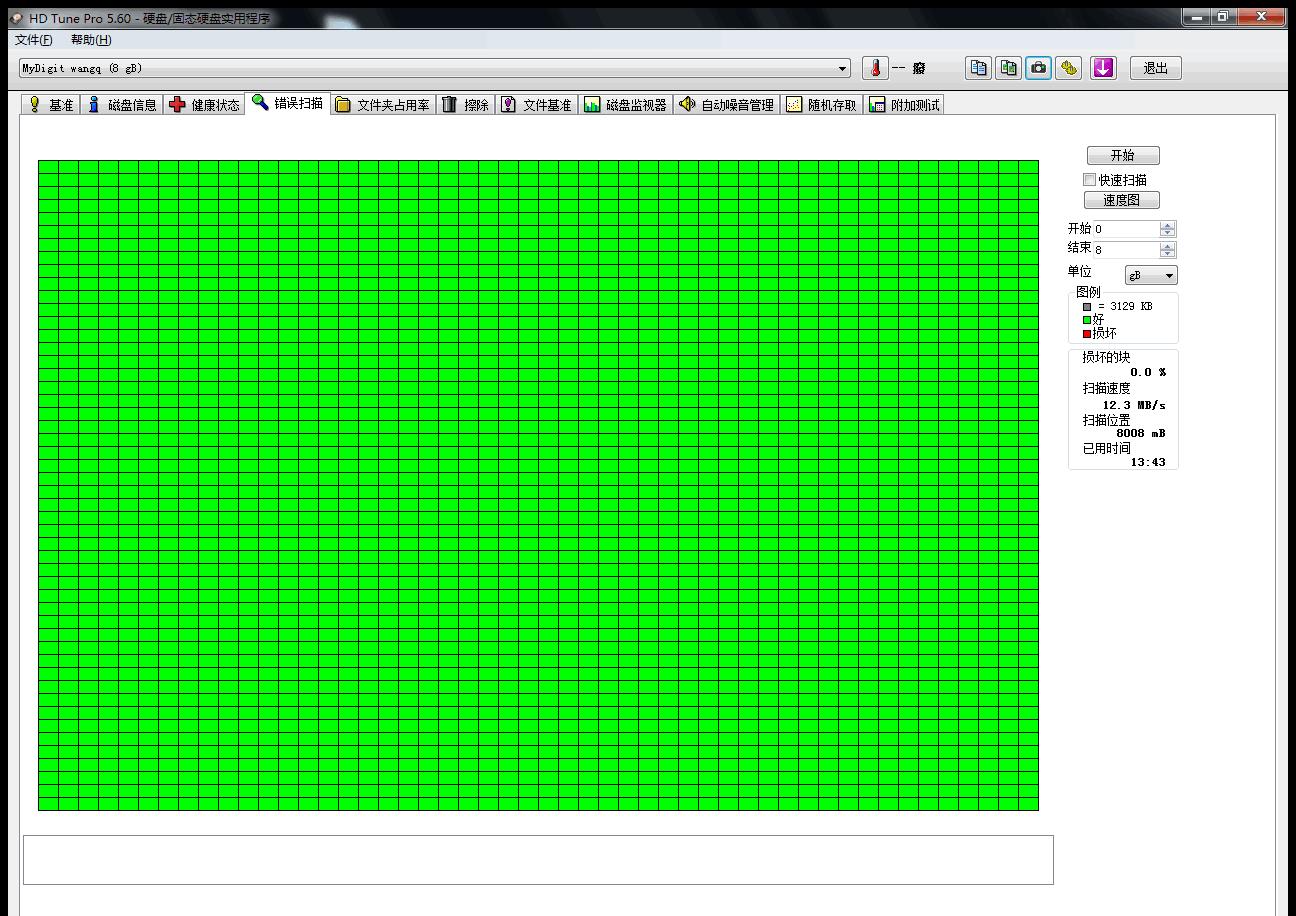The height and width of the screenshot is (916, 1296).
Task: Open the 附加测试 tab
Action: point(905,105)
